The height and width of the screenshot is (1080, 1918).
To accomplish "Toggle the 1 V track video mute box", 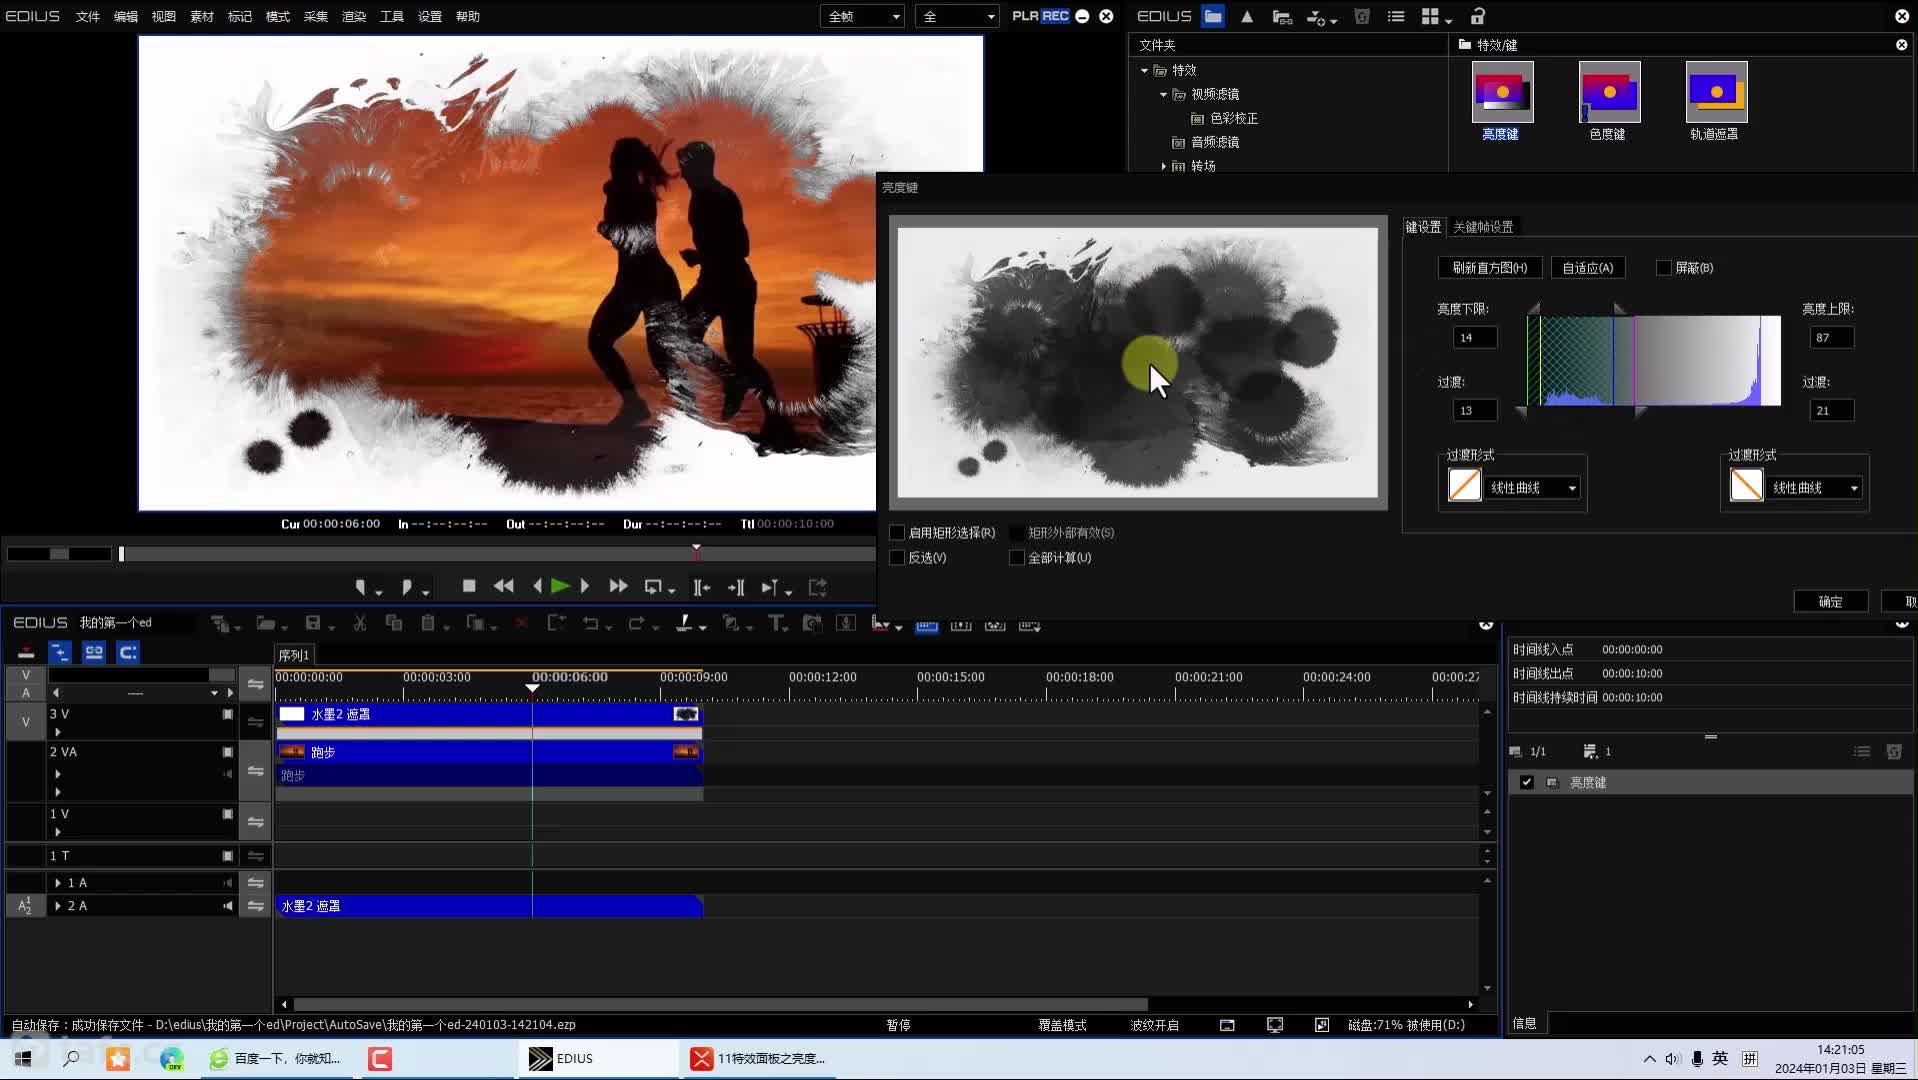I will click(228, 814).
